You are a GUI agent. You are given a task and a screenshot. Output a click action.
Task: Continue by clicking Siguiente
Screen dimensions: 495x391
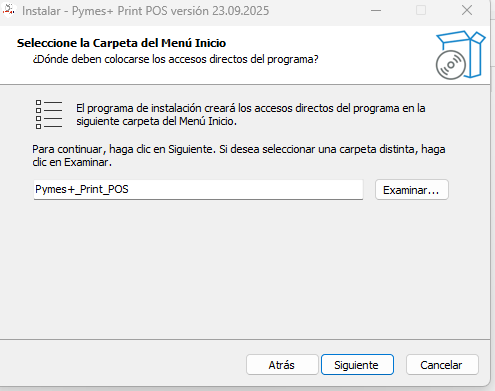click(x=357, y=365)
